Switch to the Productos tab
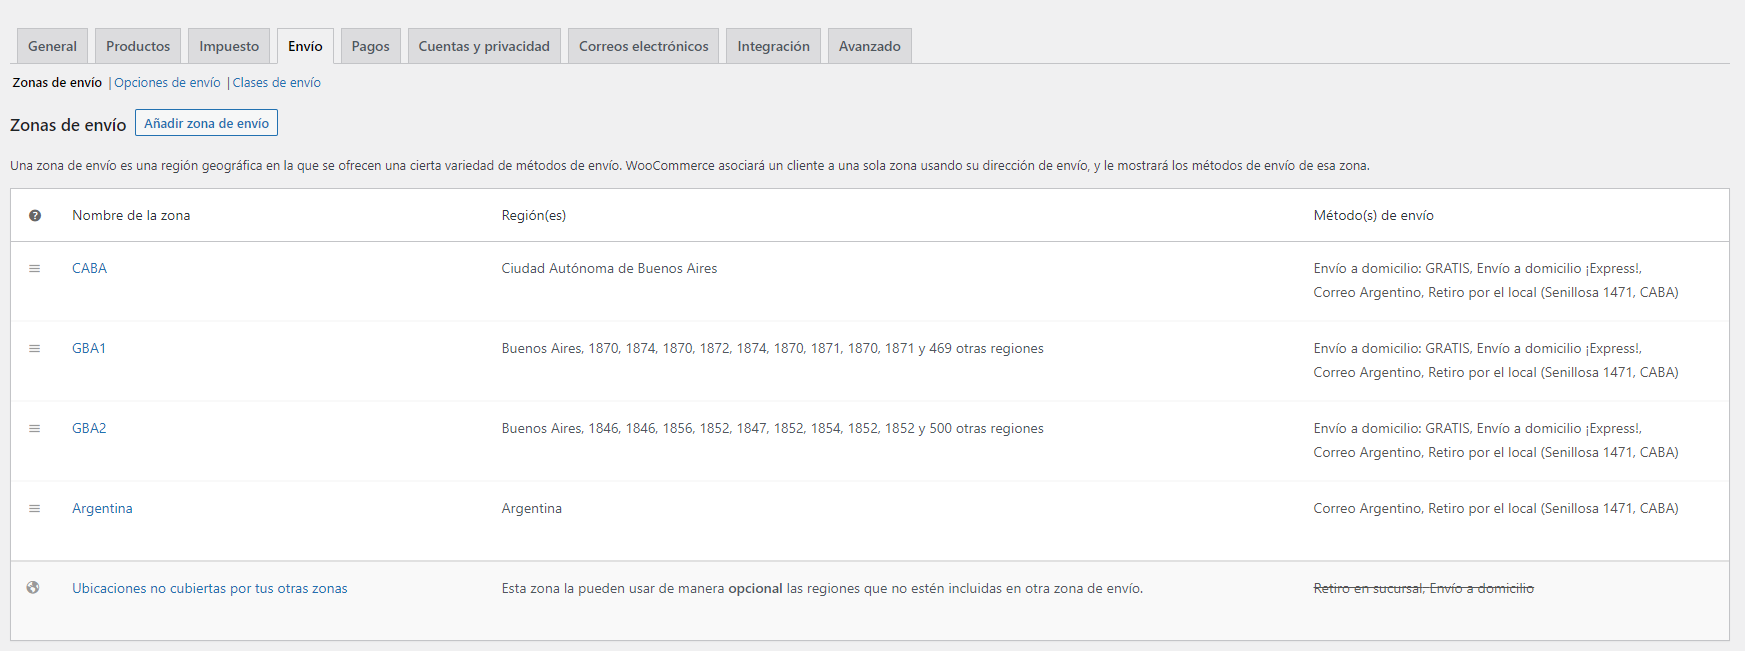This screenshot has width=1745, height=651. (138, 46)
